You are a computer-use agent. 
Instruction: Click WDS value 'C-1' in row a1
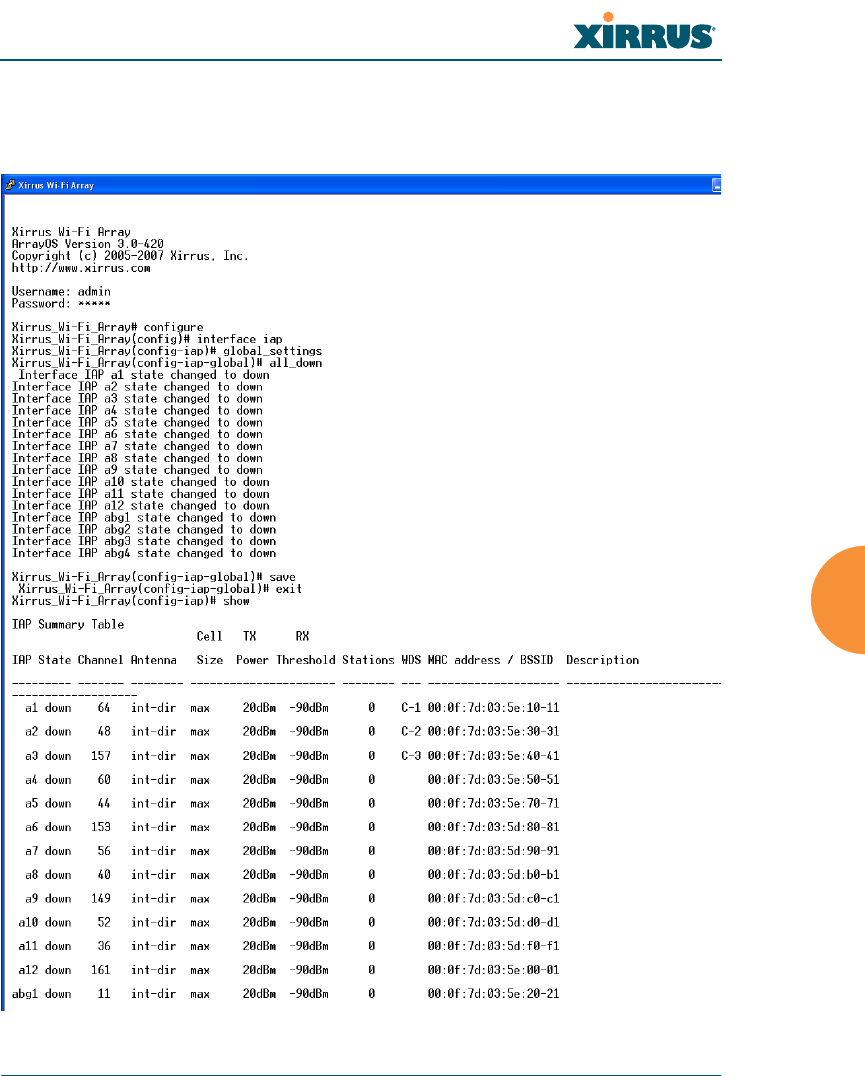click(411, 708)
